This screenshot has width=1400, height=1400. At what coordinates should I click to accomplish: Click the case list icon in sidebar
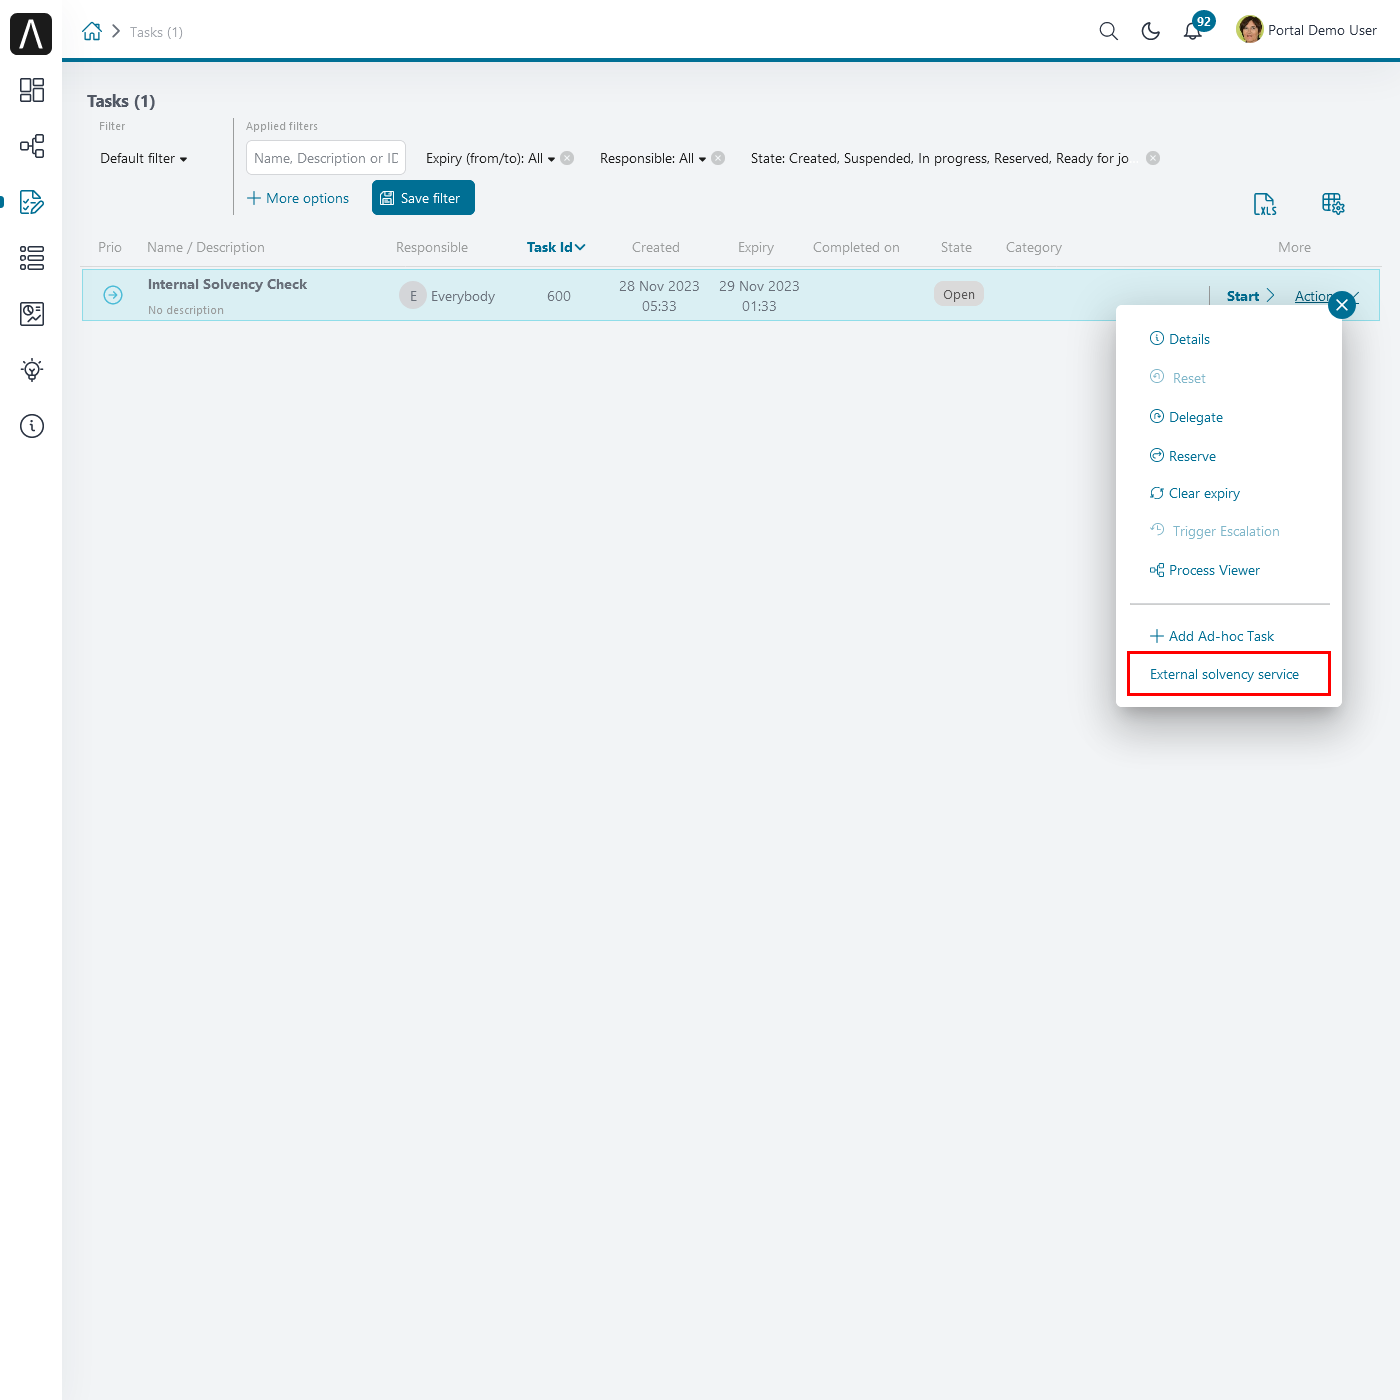tap(32, 258)
